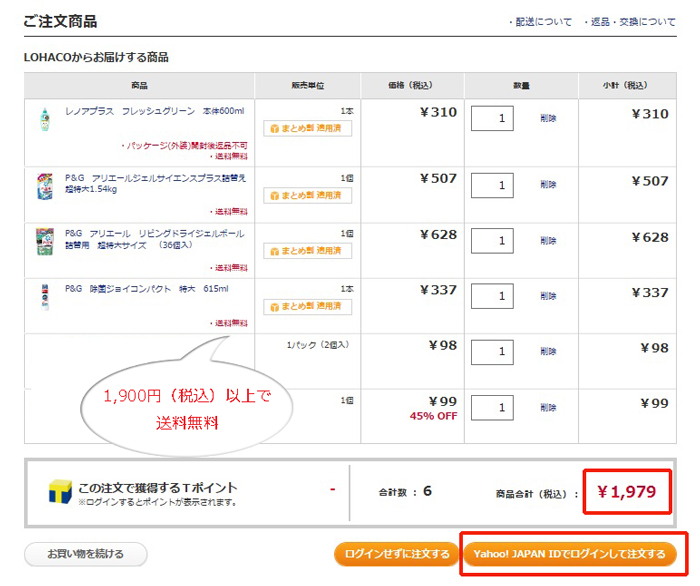Delete the ¥628 ジェルボール item with 削除
Image resolution: width=700 pixels, height=586 pixels.
548,241
